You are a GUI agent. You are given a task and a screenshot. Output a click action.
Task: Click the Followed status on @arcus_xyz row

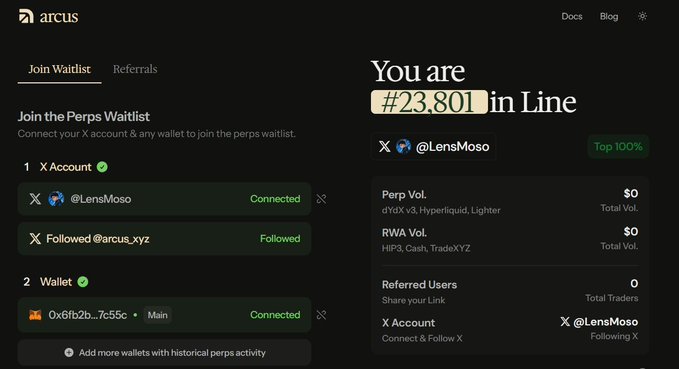(280, 239)
